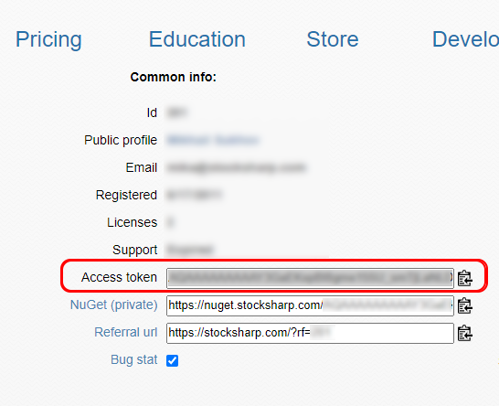Click the blurred Registered date value
The width and height of the screenshot is (499, 406).
pyautogui.click(x=194, y=195)
